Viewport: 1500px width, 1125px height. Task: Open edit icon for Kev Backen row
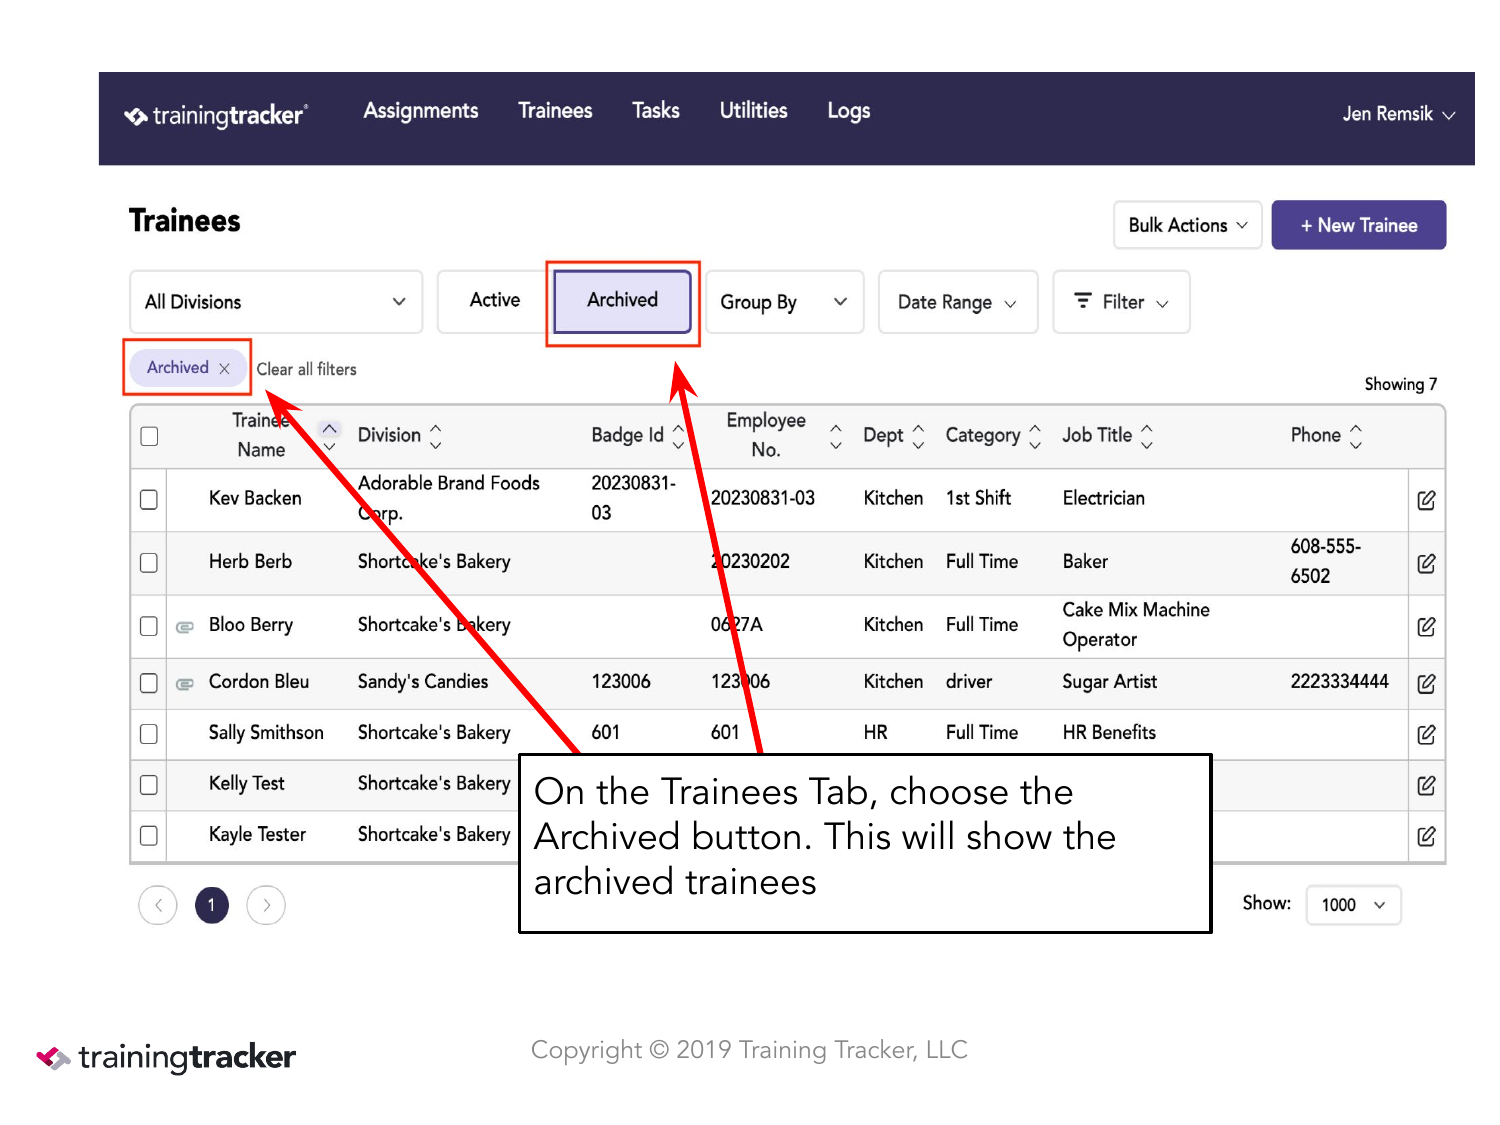tap(1426, 500)
